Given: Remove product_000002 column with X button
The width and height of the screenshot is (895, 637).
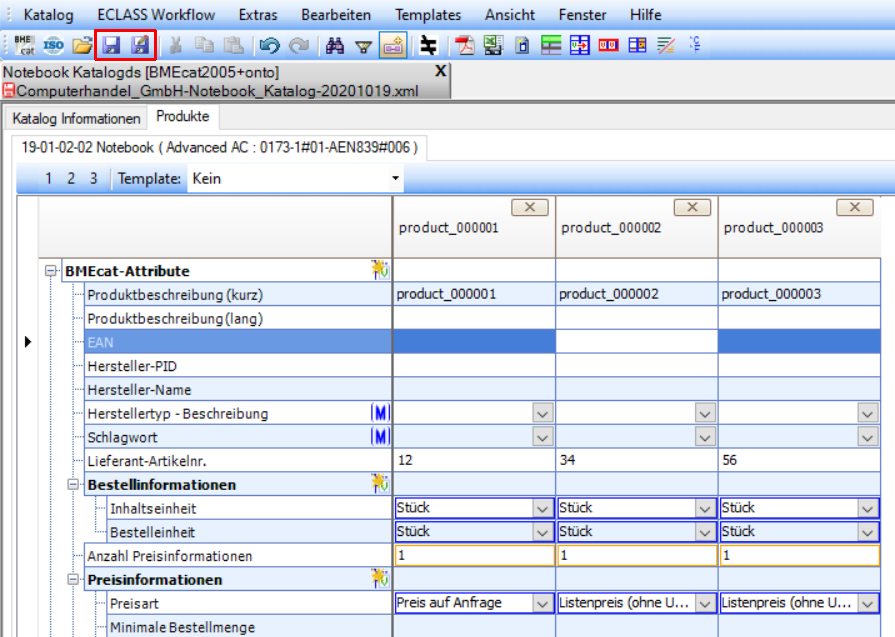Looking at the screenshot, I should point(692,207).
